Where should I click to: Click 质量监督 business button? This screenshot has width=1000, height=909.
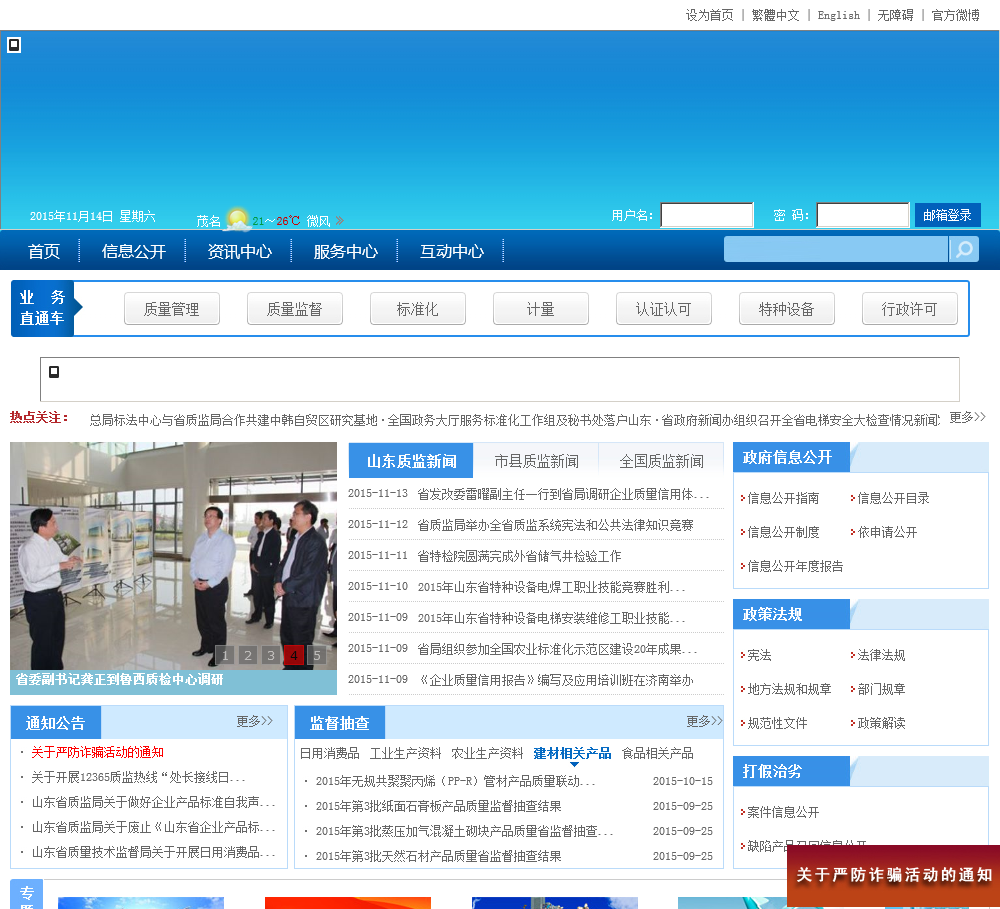pyautogui.click(x=295, y=309)
